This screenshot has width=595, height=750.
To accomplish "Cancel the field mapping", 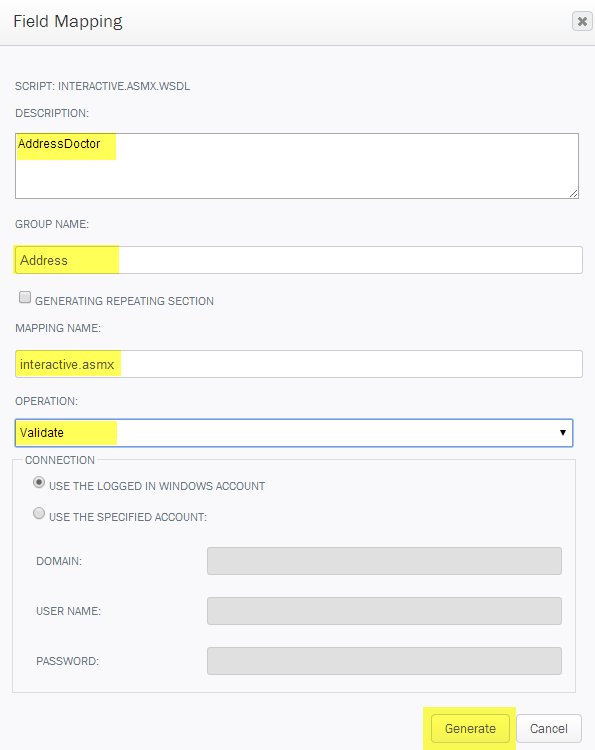I will 549,728.
